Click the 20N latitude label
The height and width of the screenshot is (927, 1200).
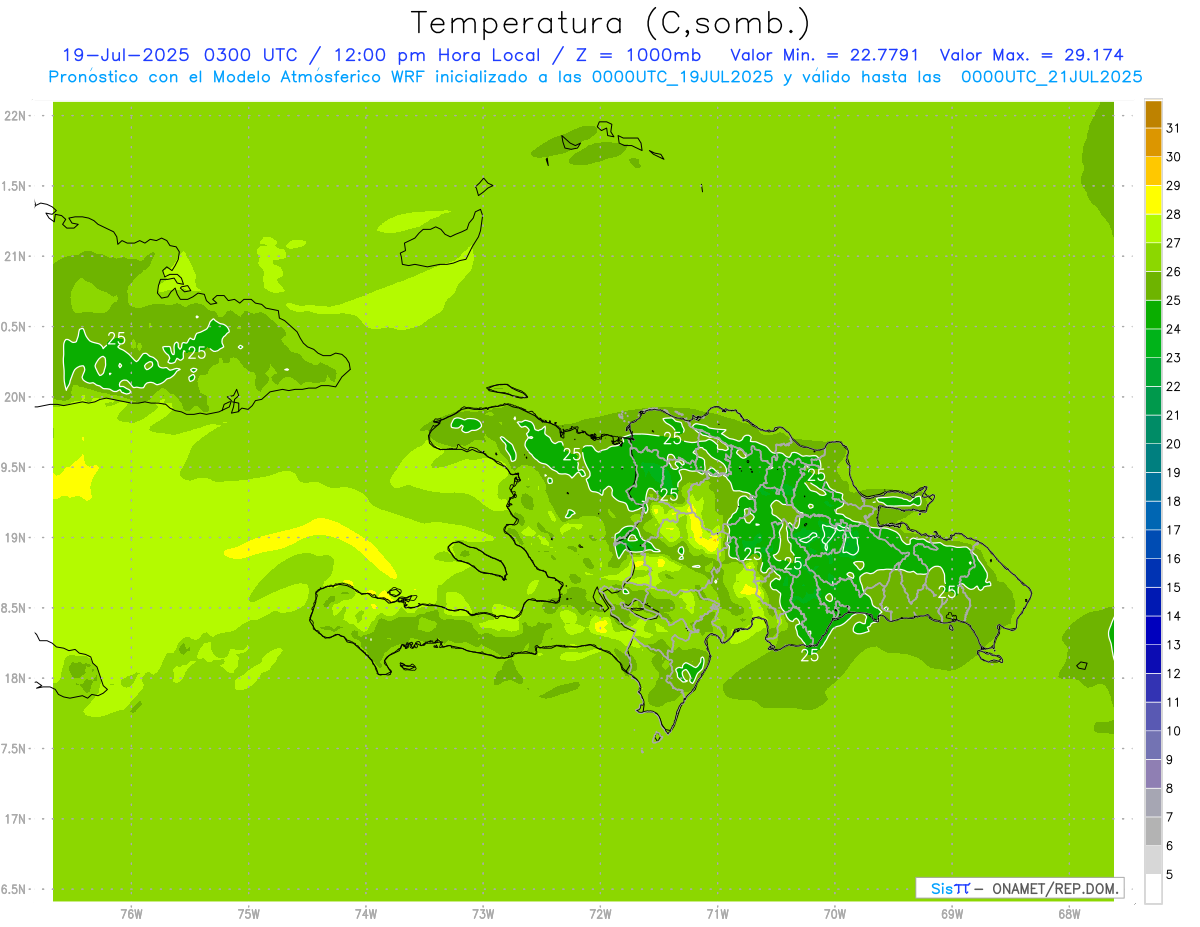tap(16, 397)
